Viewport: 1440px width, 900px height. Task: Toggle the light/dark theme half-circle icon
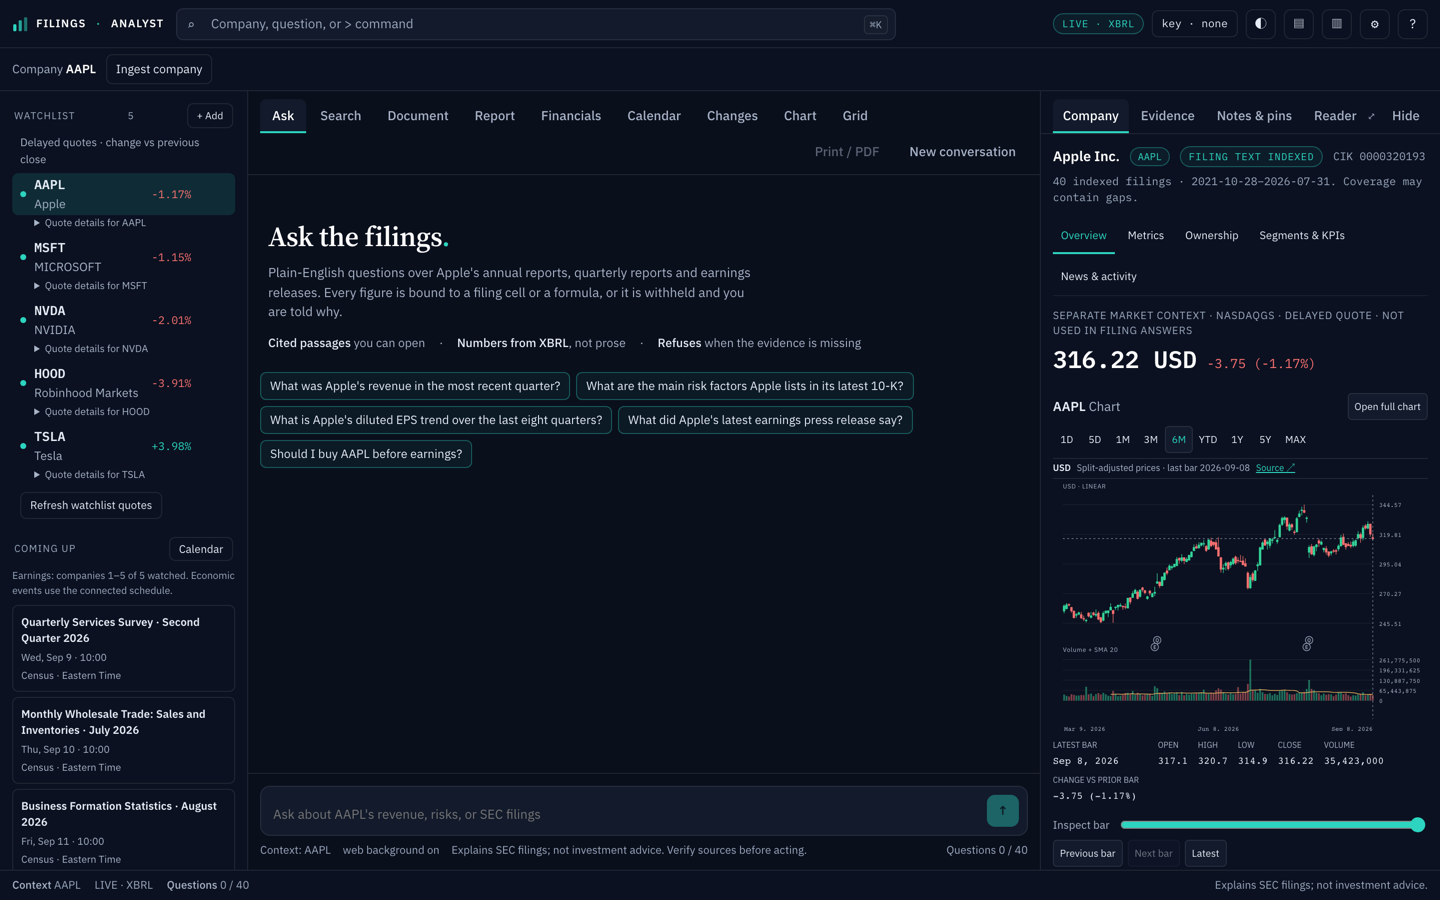[1260, 24]
